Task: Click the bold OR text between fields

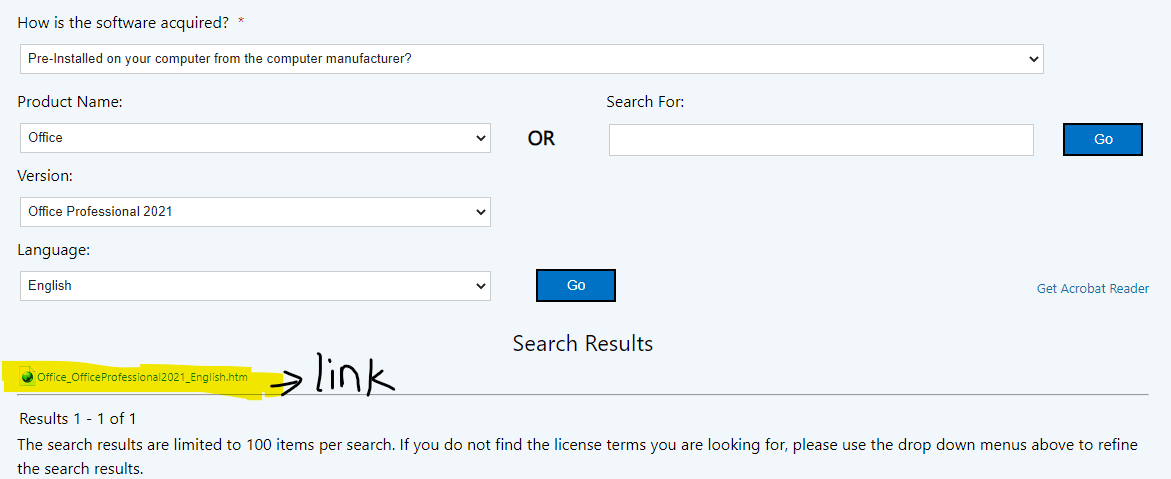Action: point(541,139)
